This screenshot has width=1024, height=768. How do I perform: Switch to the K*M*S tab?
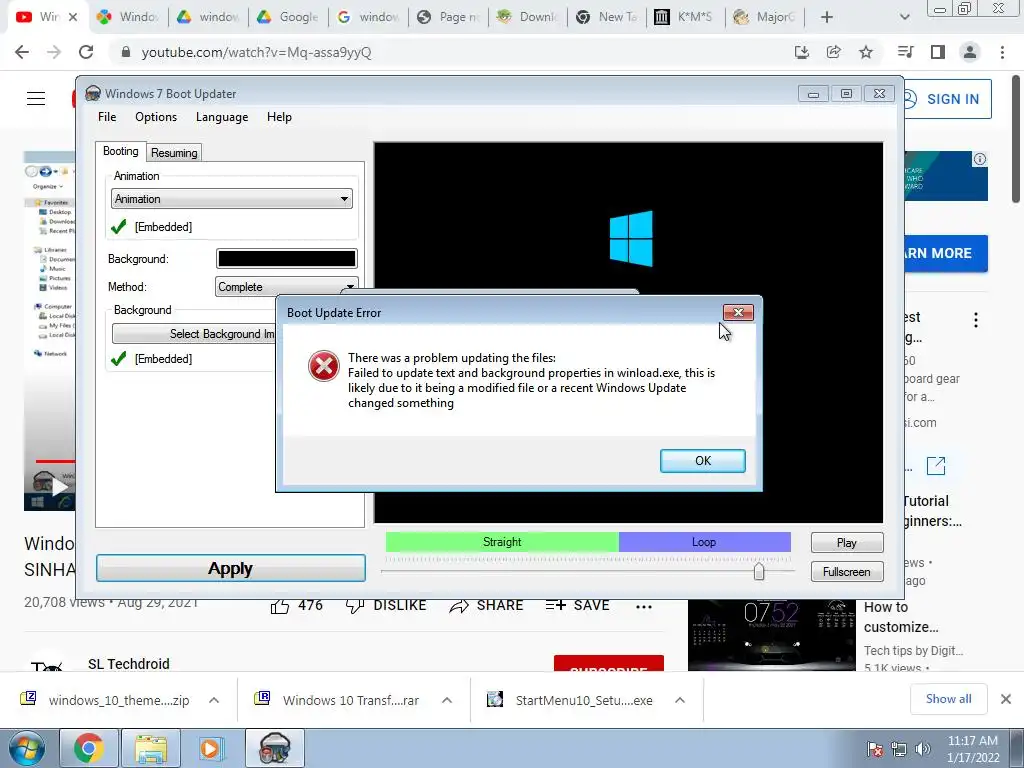[x=685, y=17]
